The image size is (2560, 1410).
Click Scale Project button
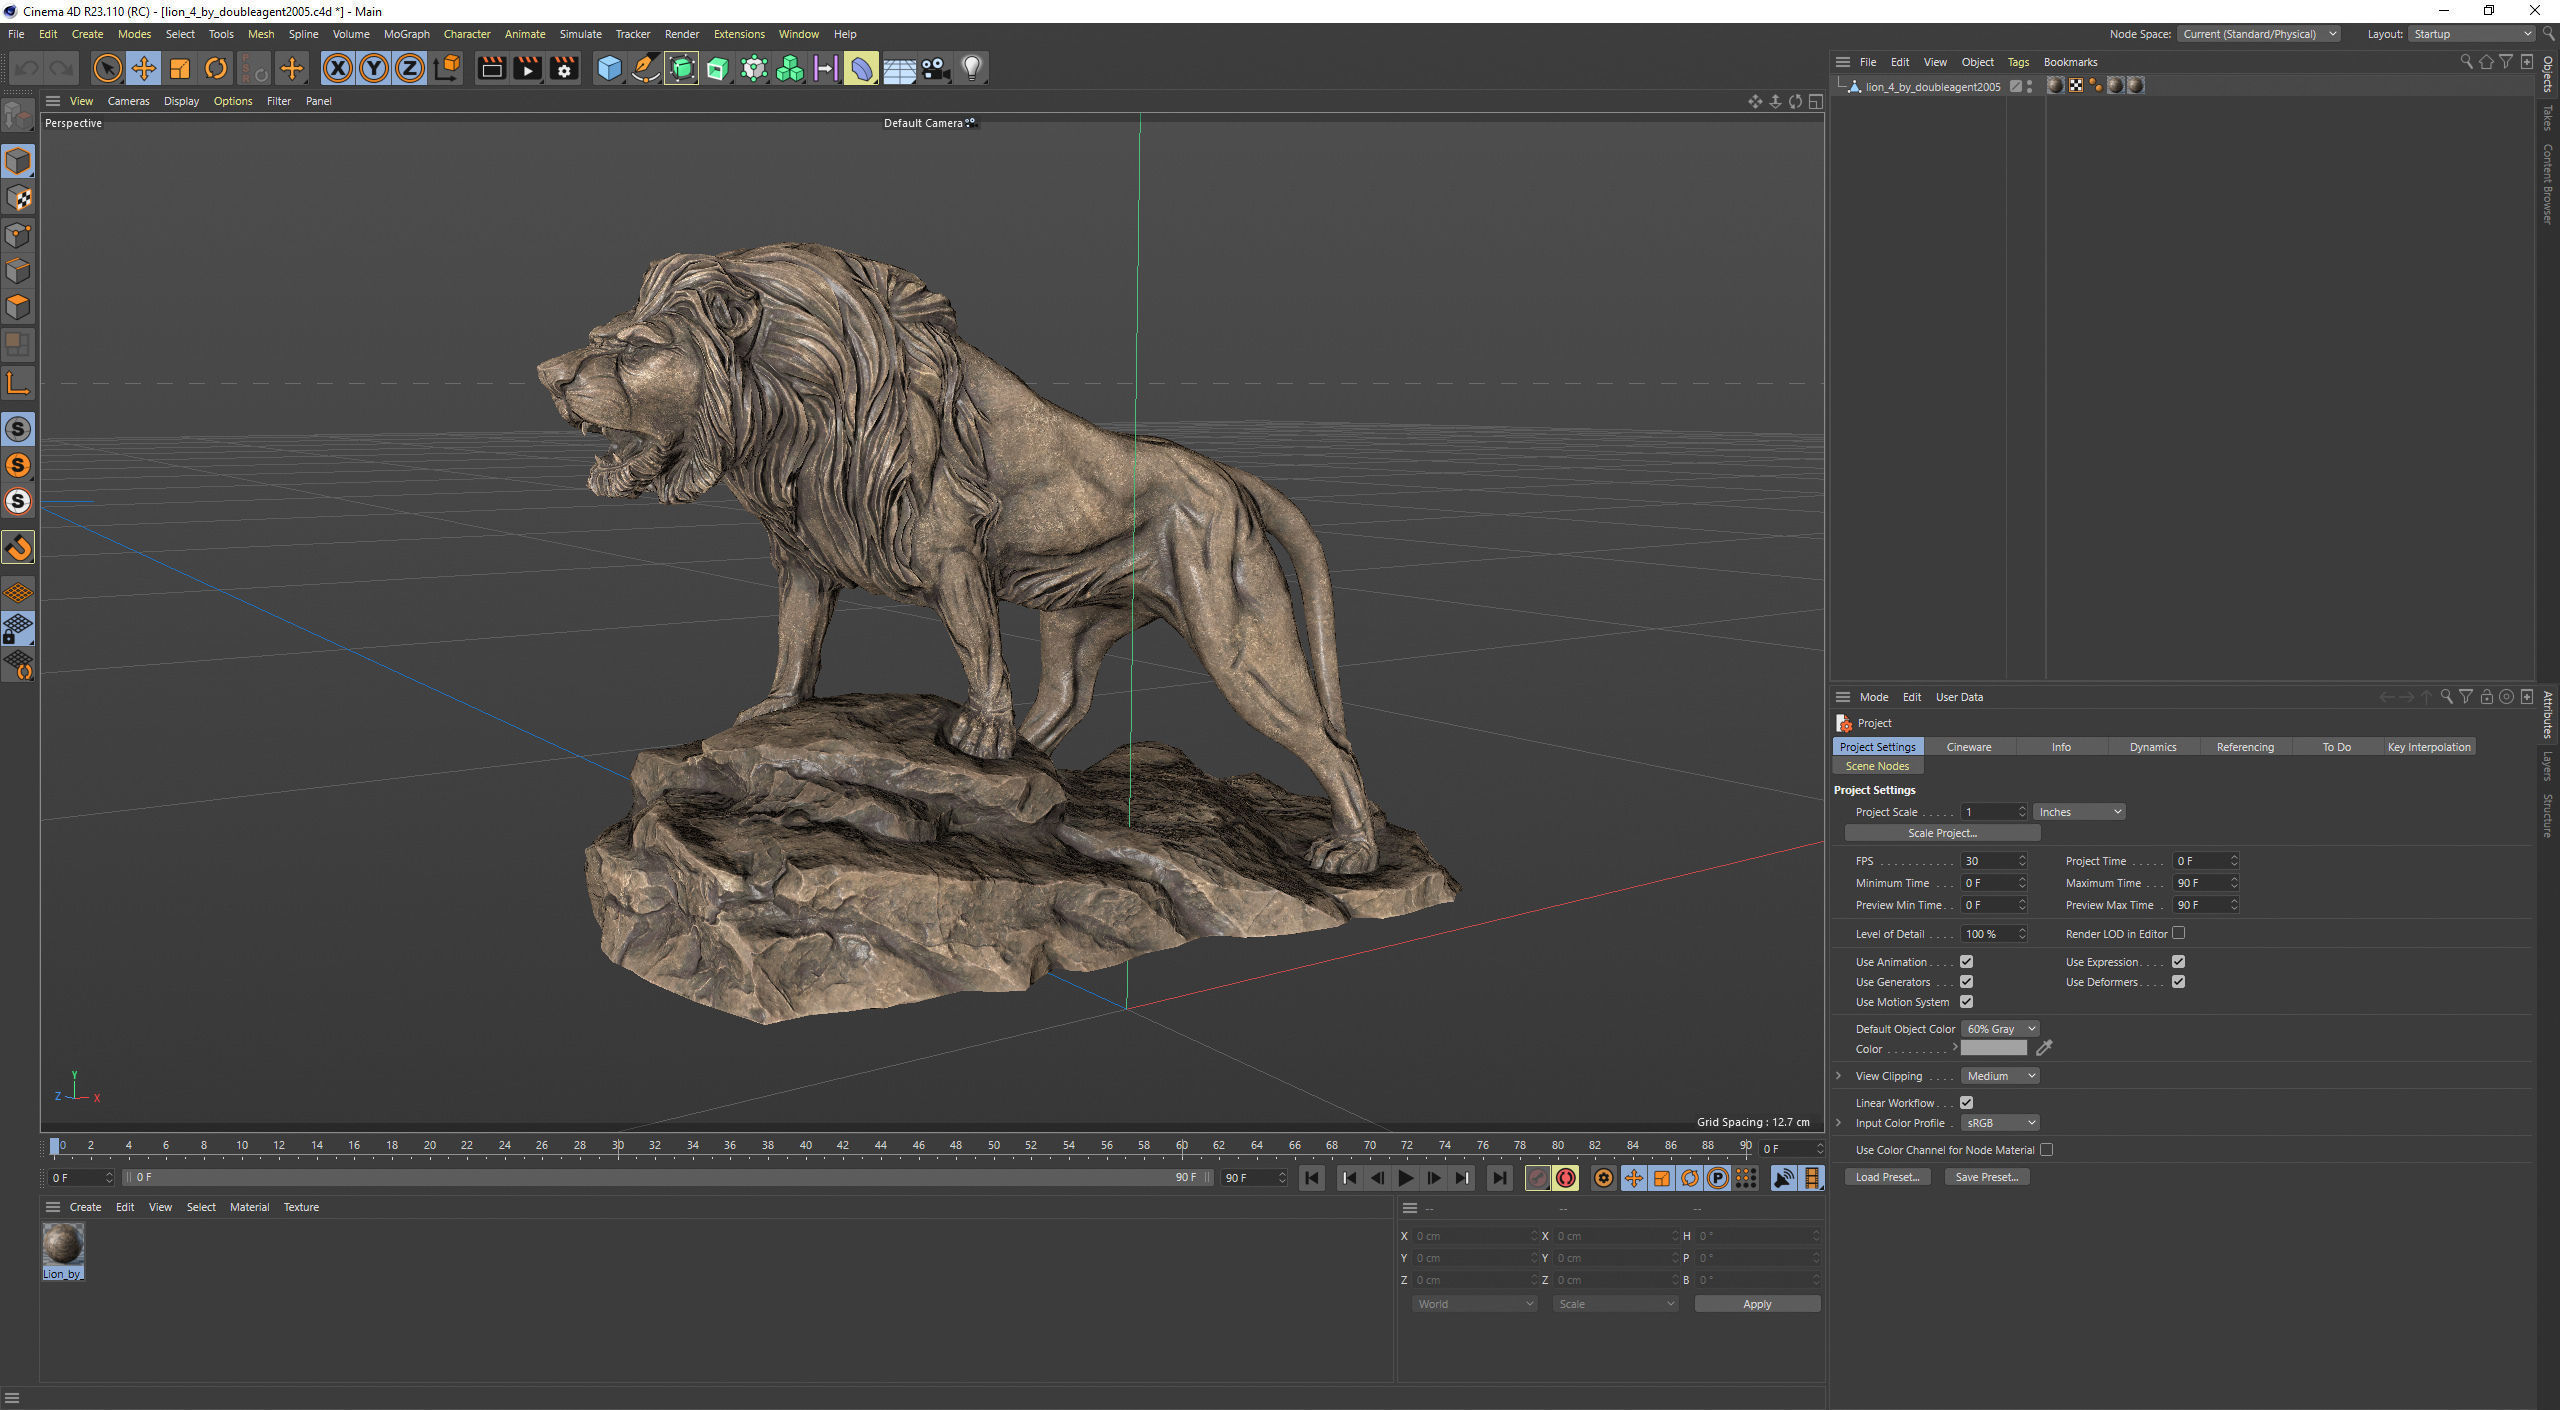[x=1942, y=833]
